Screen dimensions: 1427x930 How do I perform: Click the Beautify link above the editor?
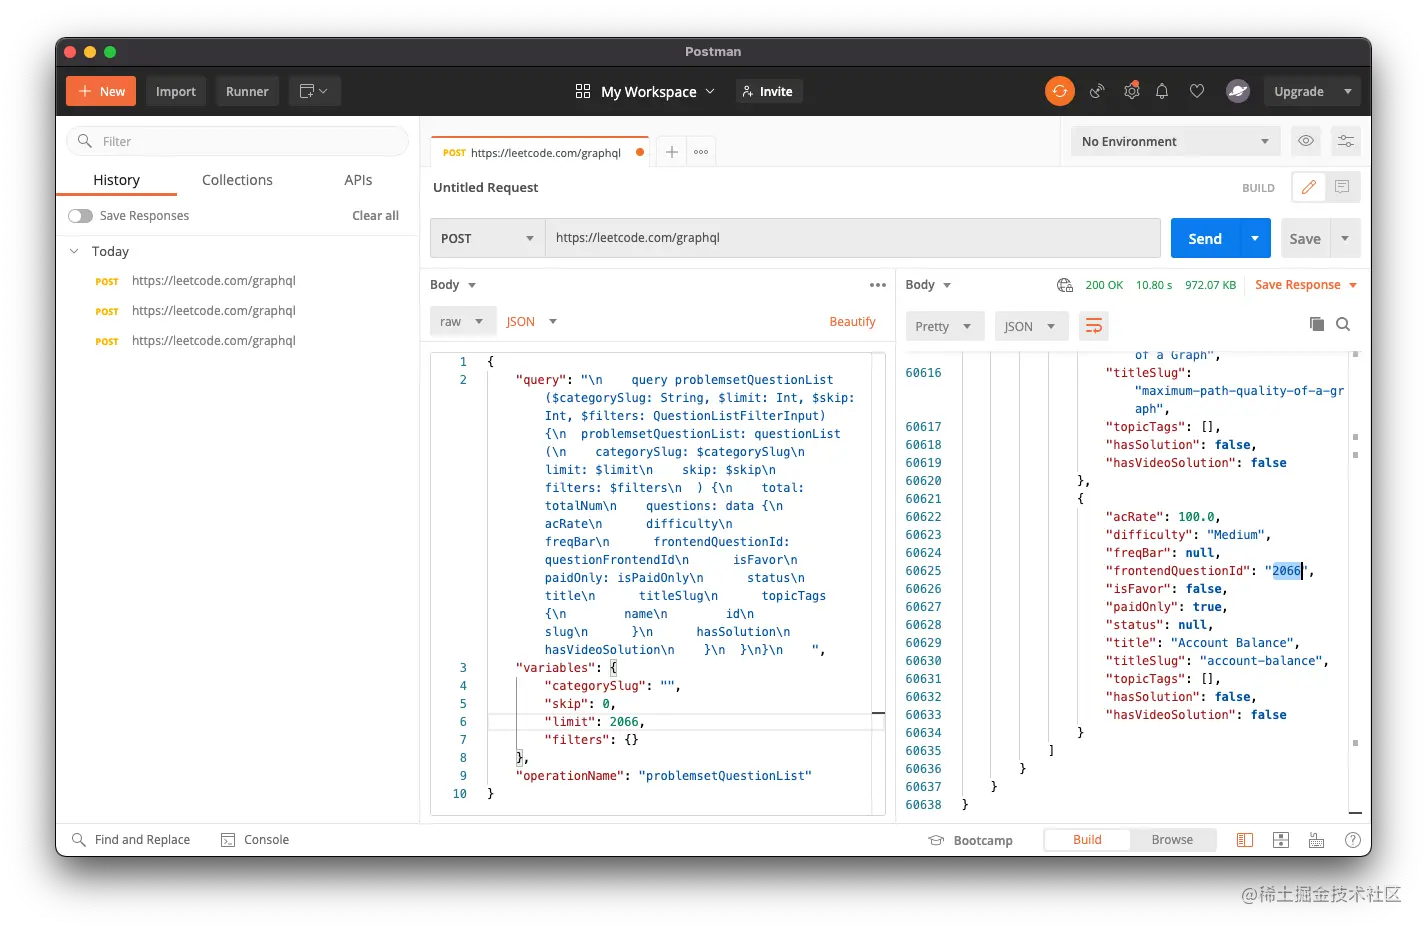[x=852, y=321]
